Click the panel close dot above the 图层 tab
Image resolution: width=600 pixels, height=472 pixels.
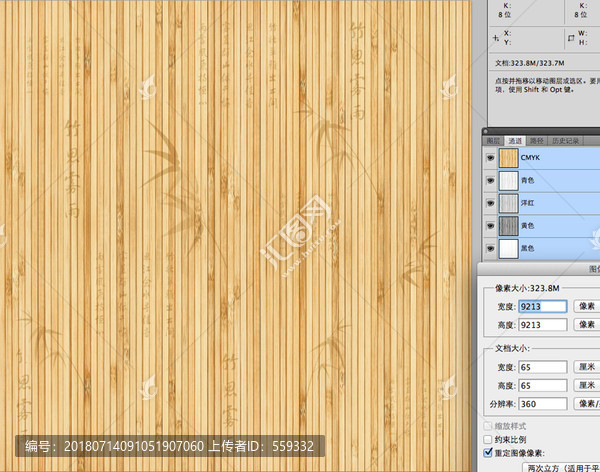point(485,131)
